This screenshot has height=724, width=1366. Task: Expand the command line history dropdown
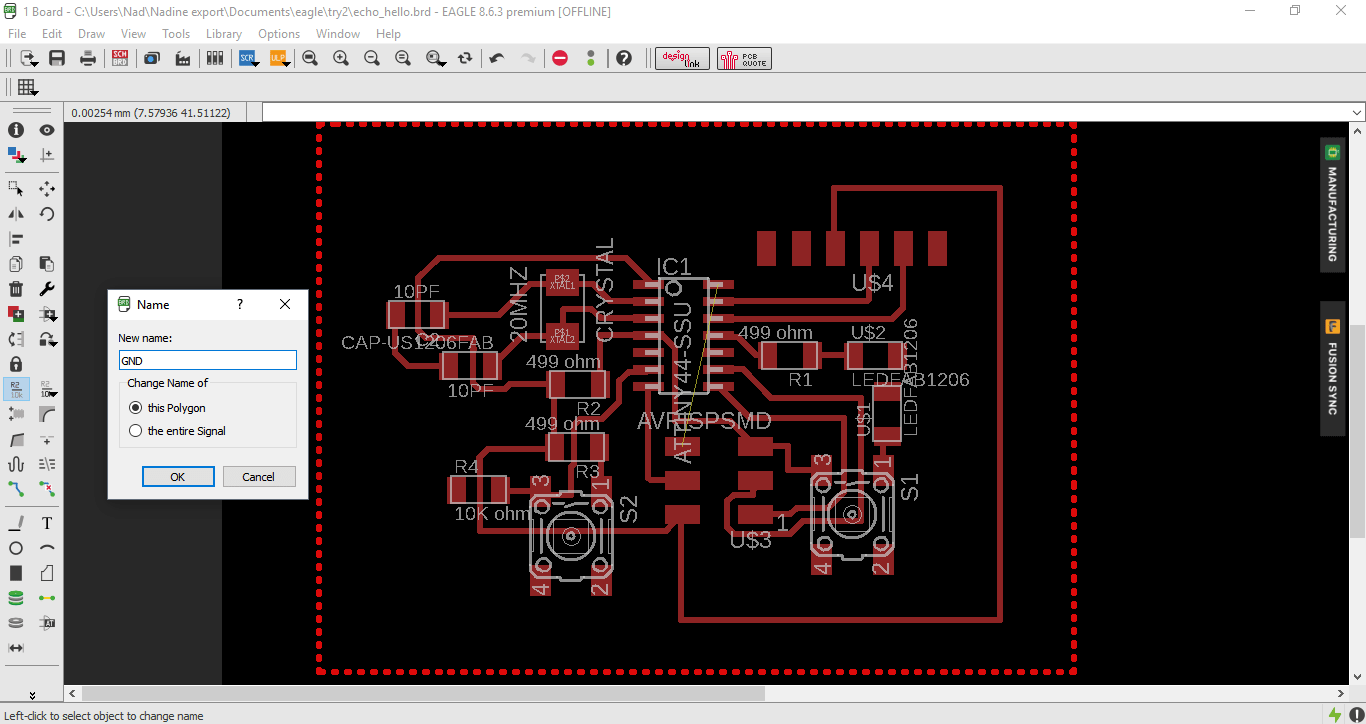(x=1357, y=112)
